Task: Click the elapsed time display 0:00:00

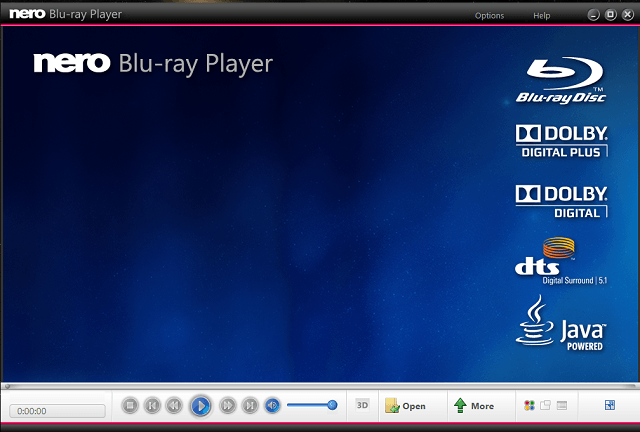Action: point(57,411)
